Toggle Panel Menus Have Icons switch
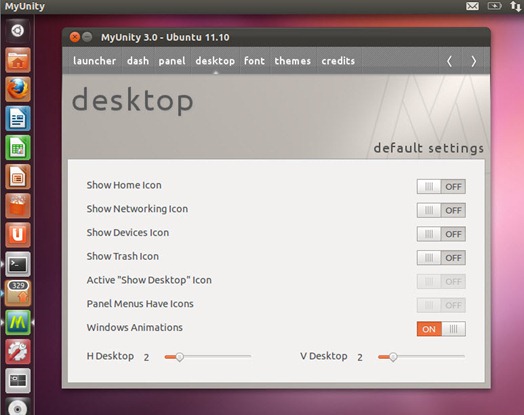The image size is (524, 415). 441,305
